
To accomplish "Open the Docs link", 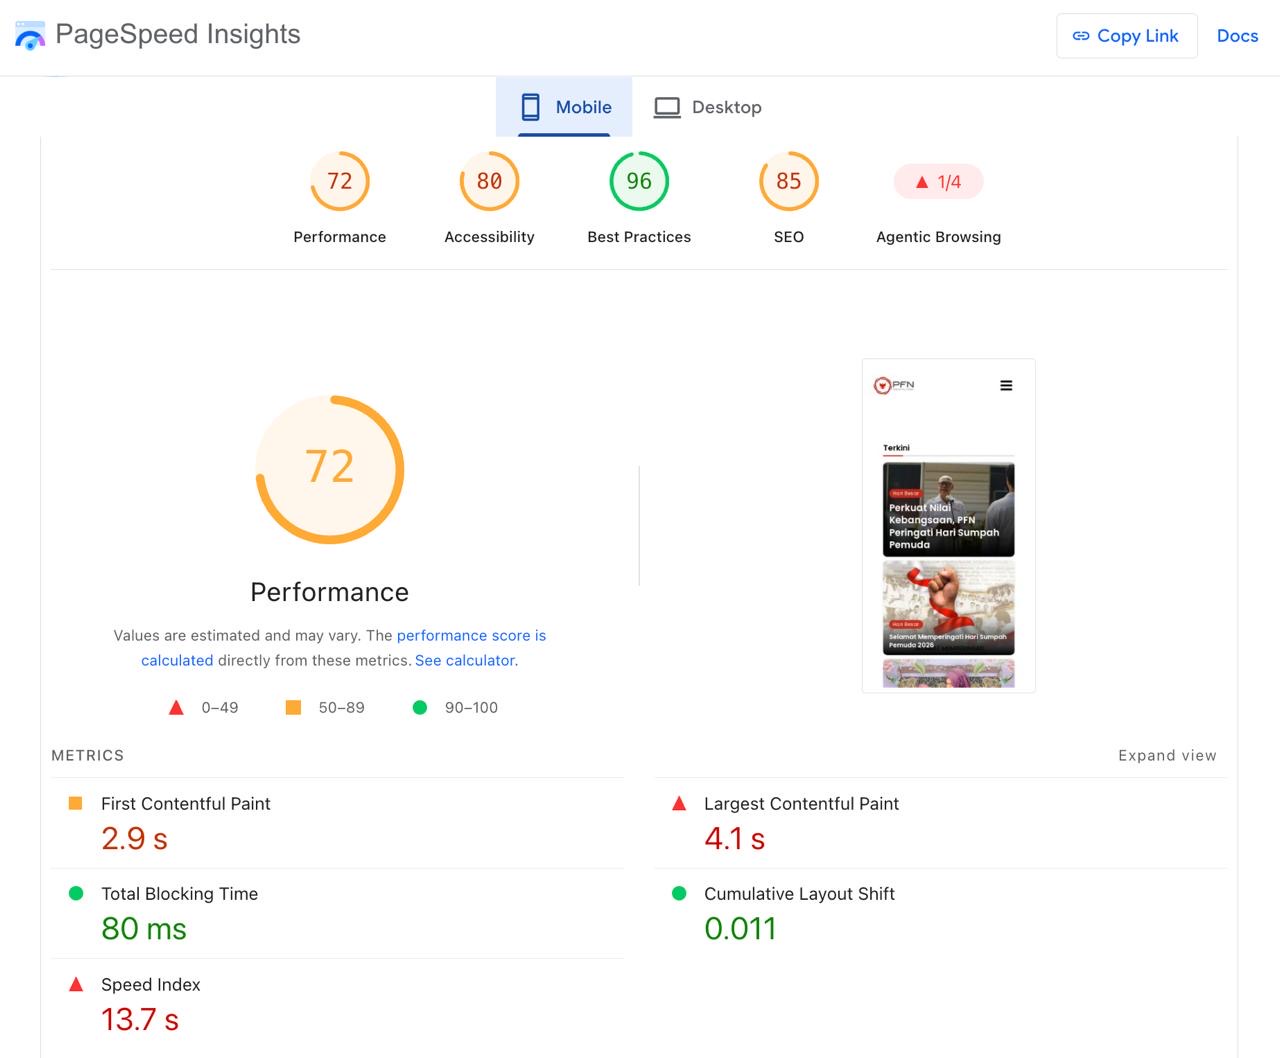I will click(x=1237, y=36).
